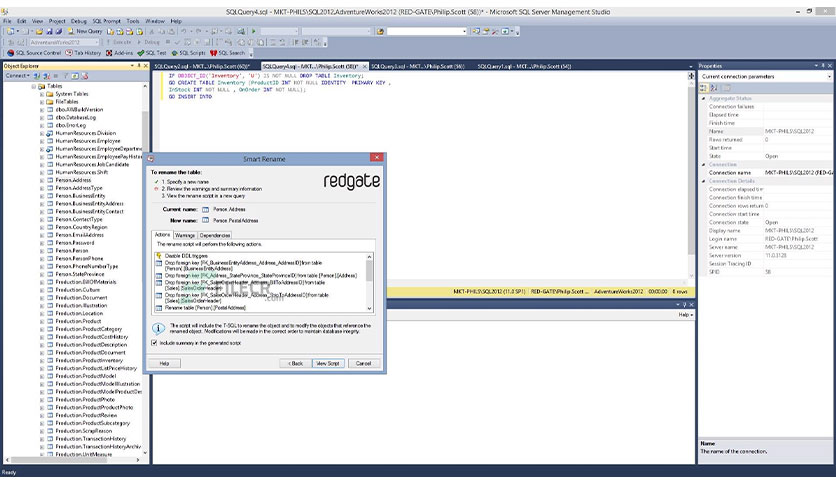
Task: Toggle Include summary in the generated script
Action: 154,343
